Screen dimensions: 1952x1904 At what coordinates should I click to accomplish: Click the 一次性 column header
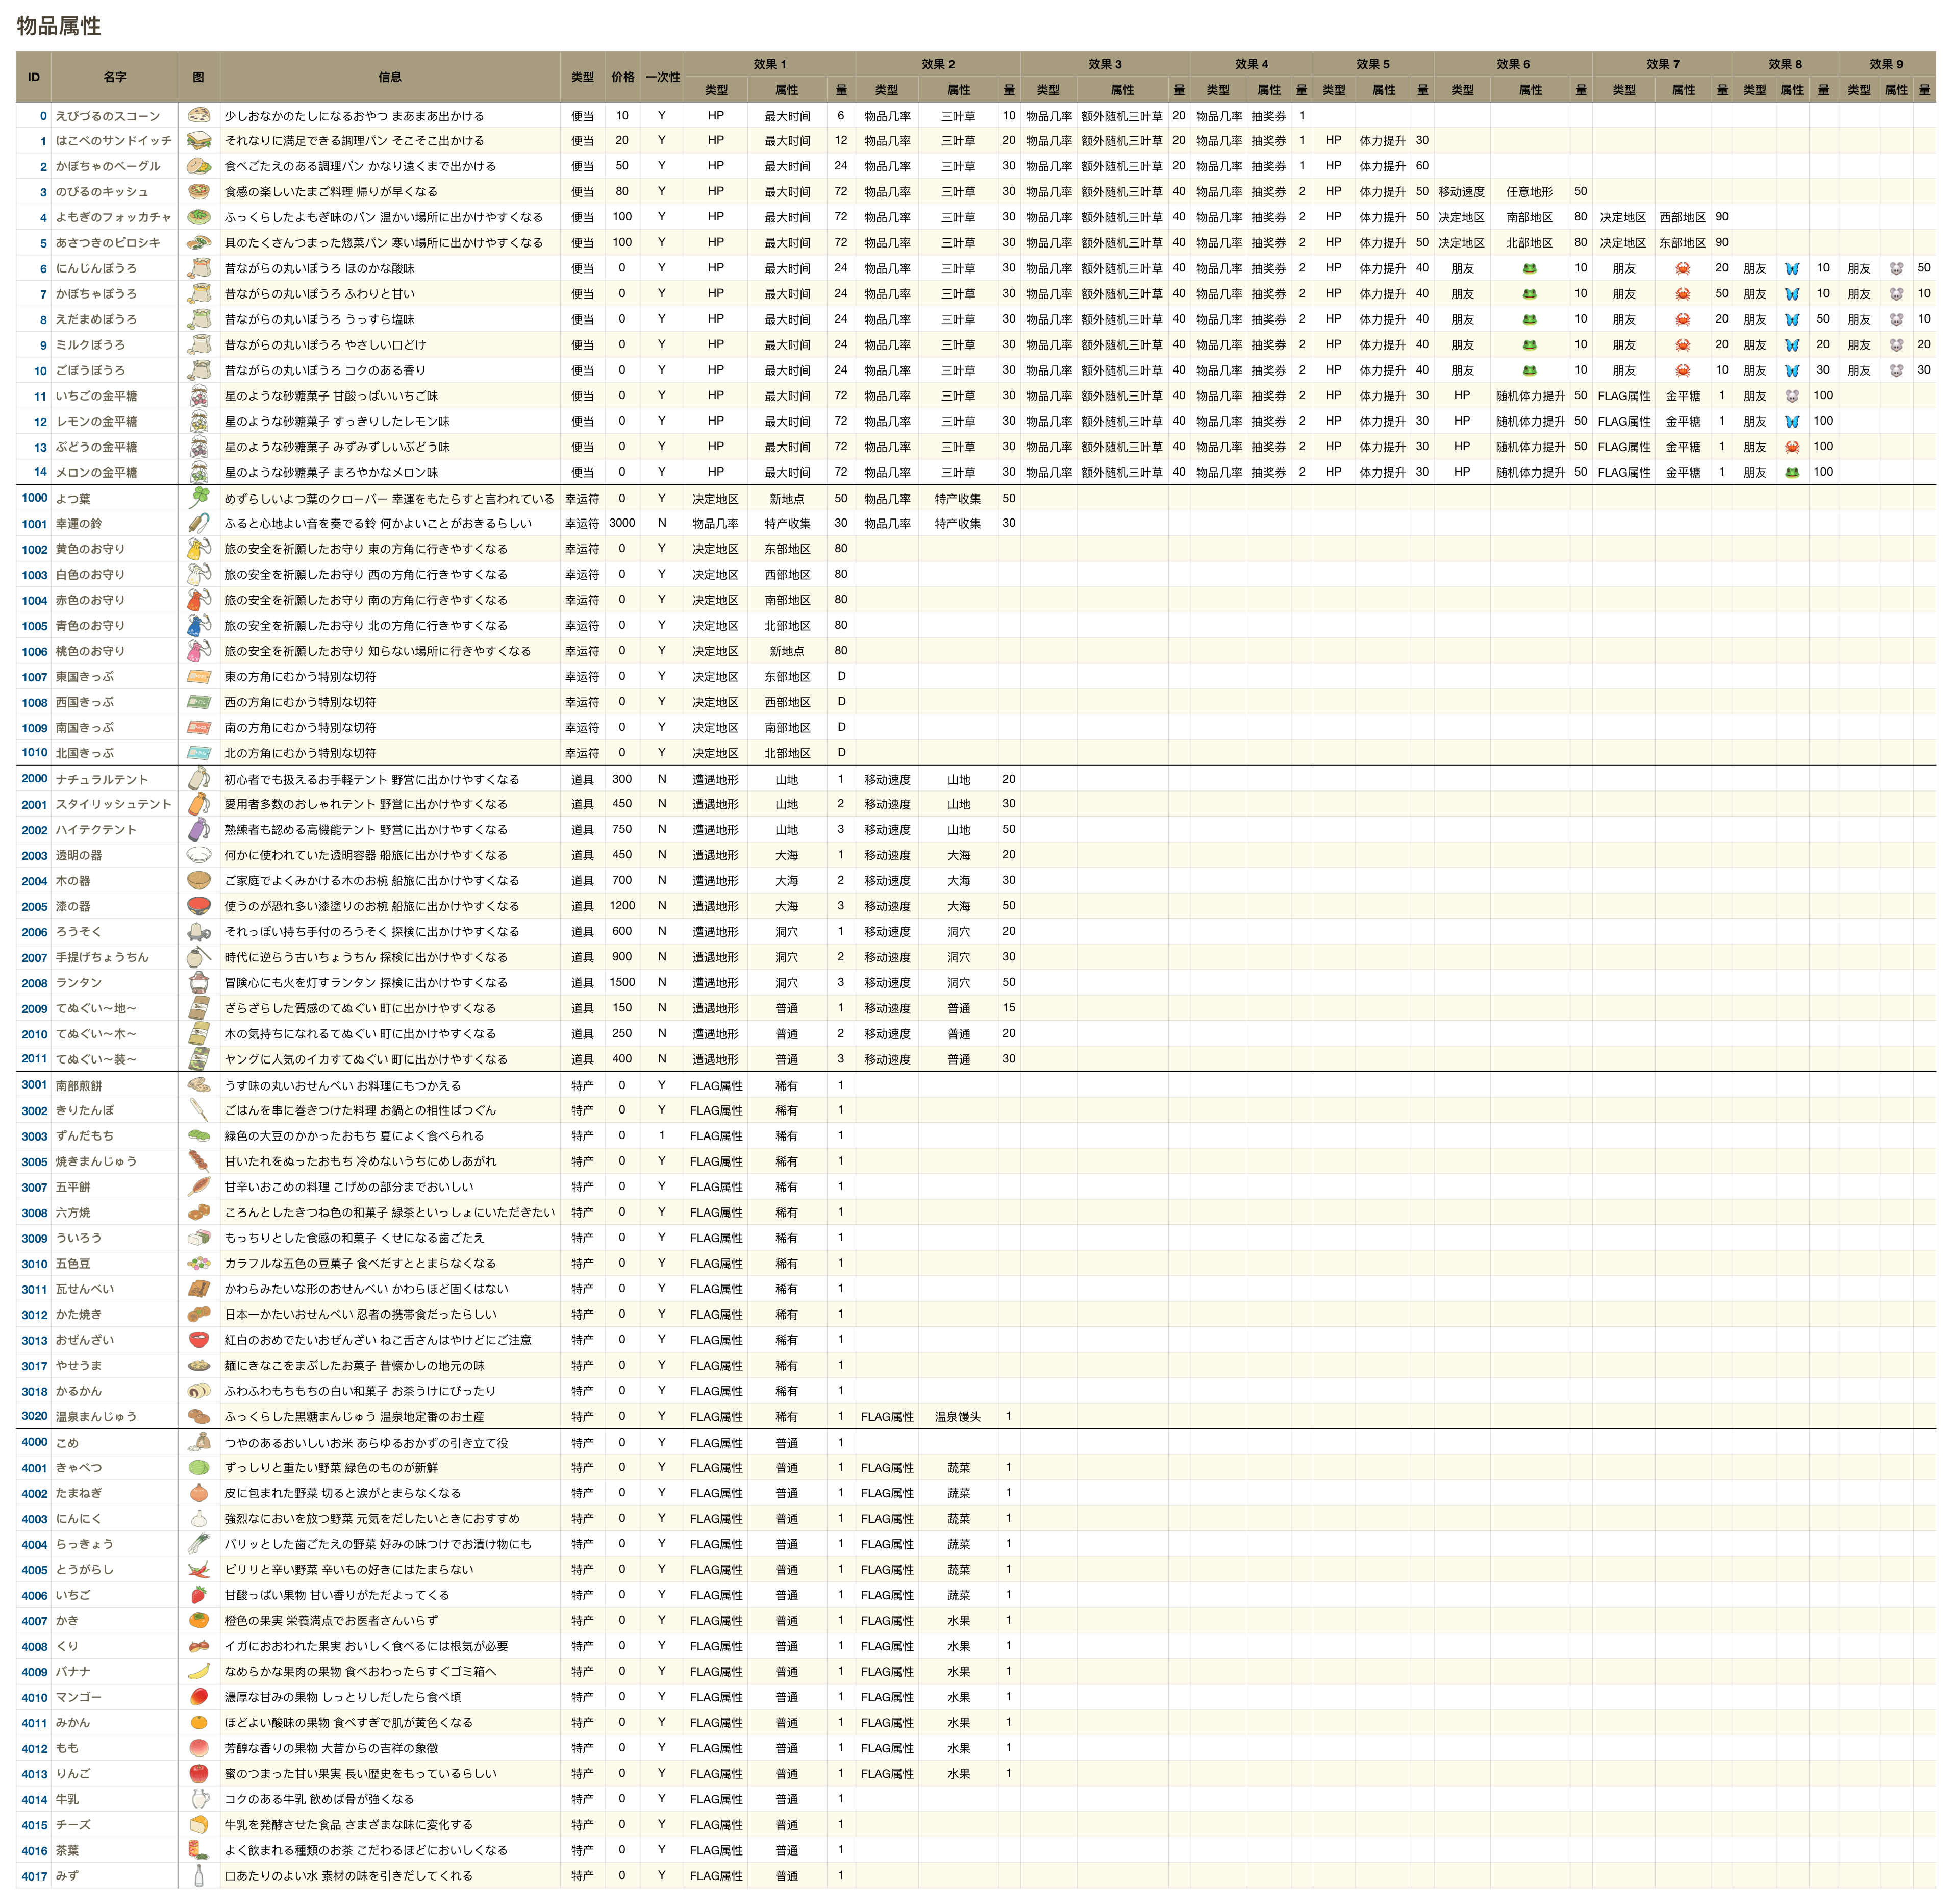tap(662, 77)
